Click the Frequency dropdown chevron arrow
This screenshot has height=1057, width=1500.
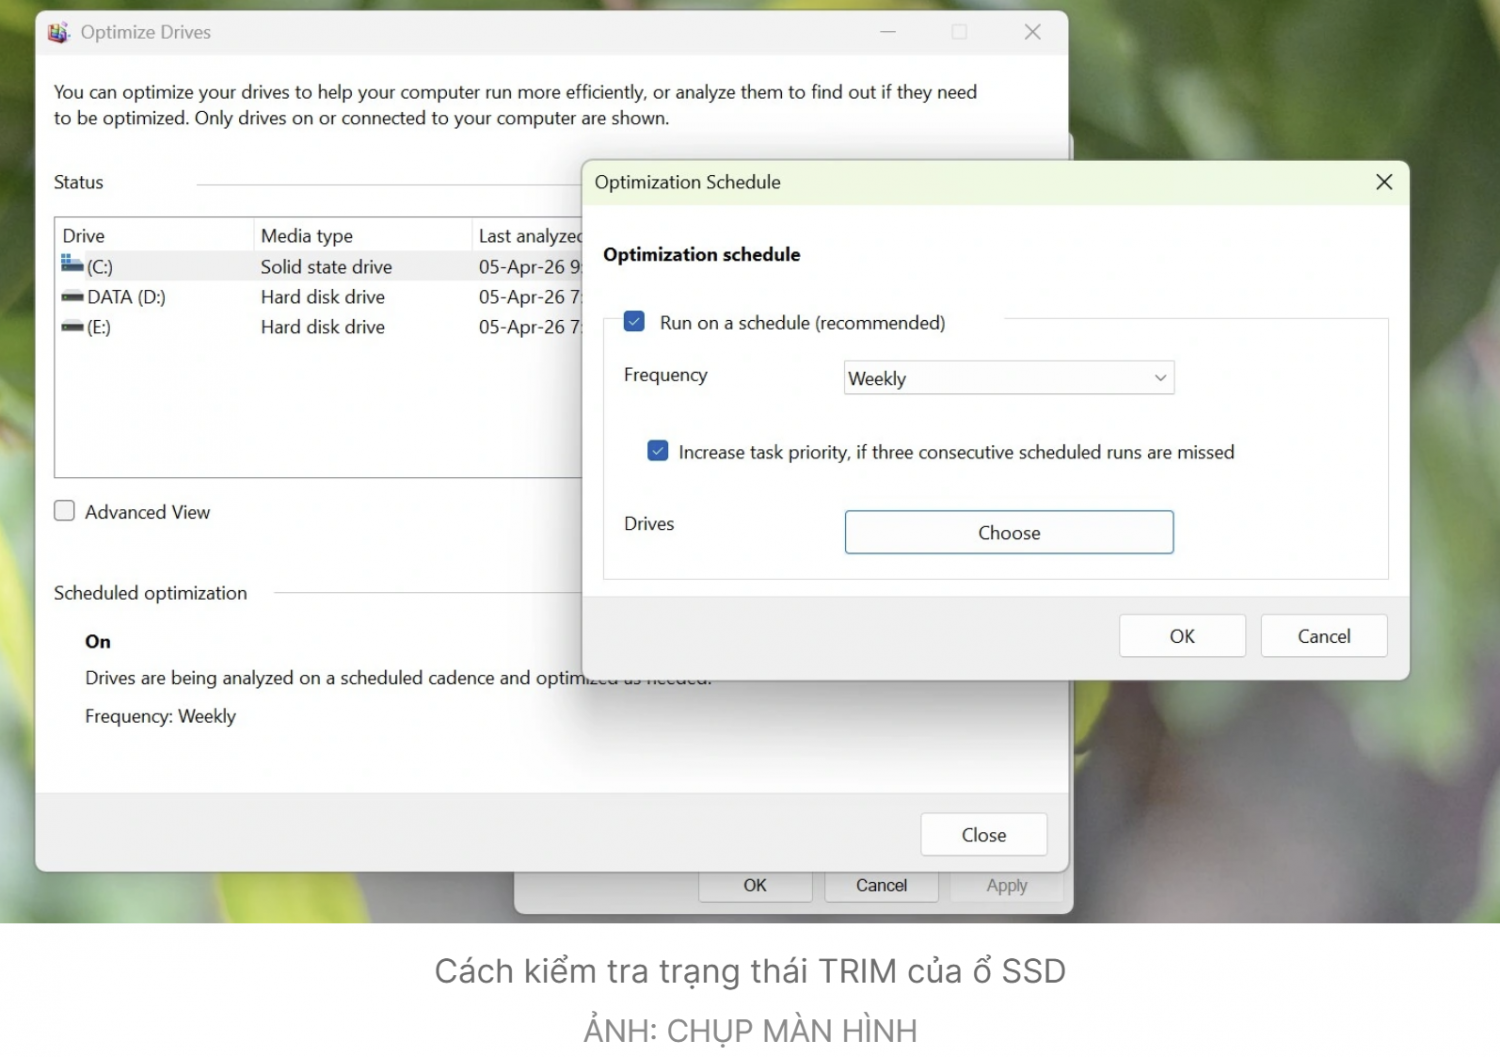point(1160,378)
